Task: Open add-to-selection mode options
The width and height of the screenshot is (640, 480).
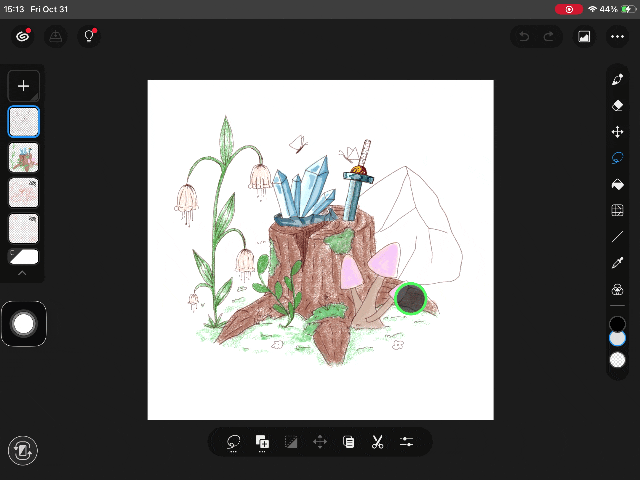Action: tap(262, 442)
